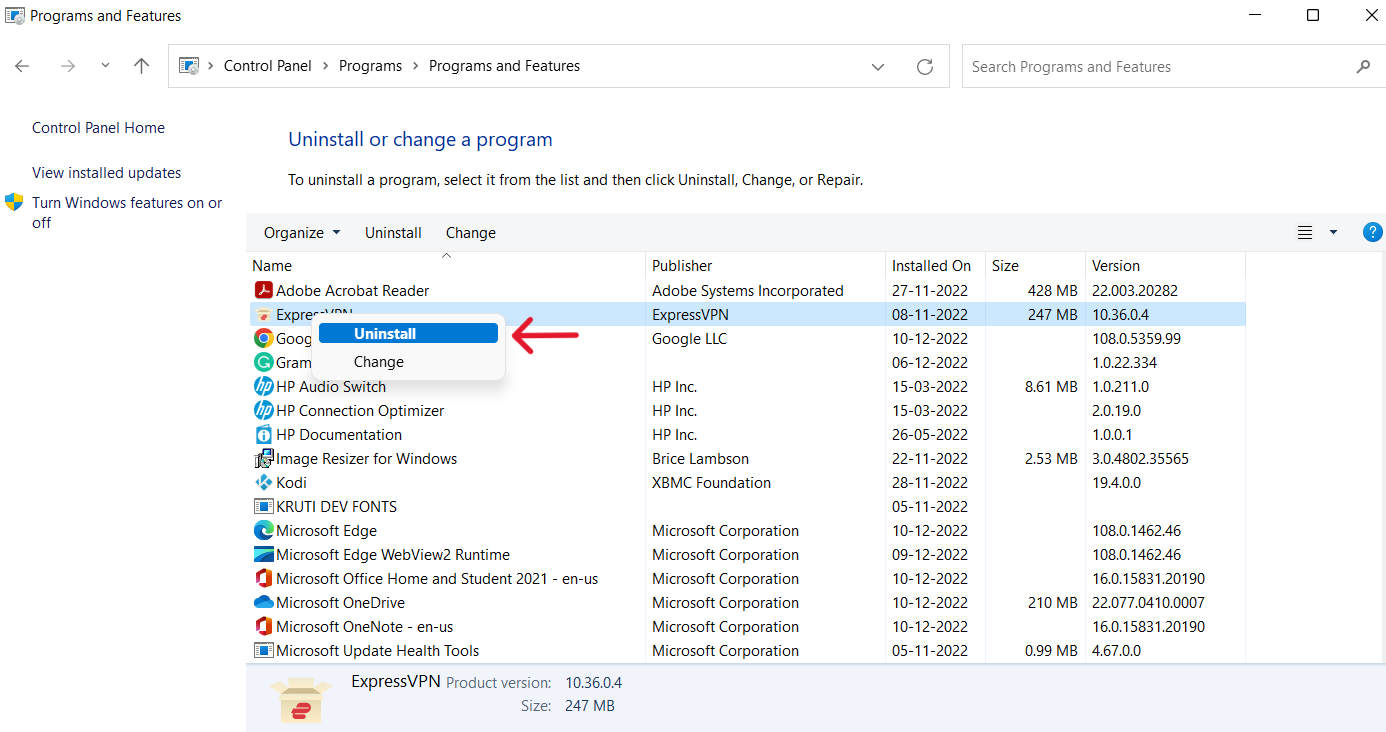Open the Organize dropdown
This screenshot has height=732, width=1386.
point(302,233)
